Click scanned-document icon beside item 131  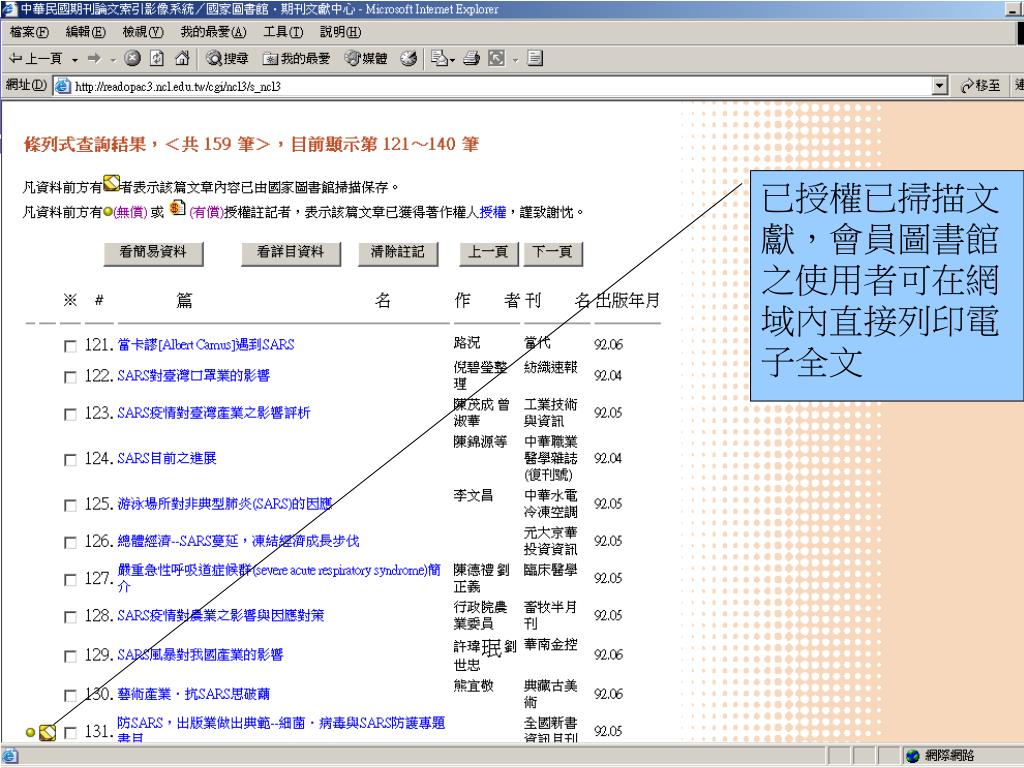[x=47, y=732]
